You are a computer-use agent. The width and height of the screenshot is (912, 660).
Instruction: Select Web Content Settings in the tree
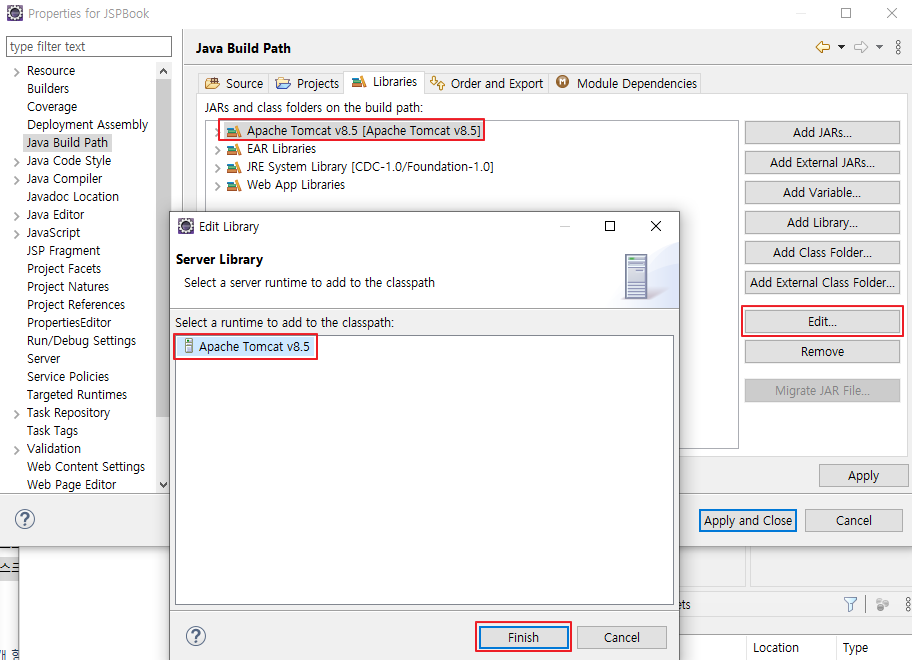(86, 467)
